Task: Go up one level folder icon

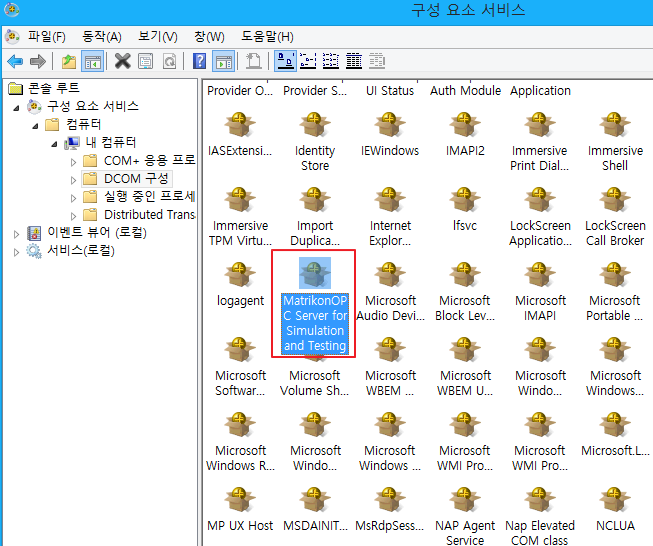Action: [69, 62]
